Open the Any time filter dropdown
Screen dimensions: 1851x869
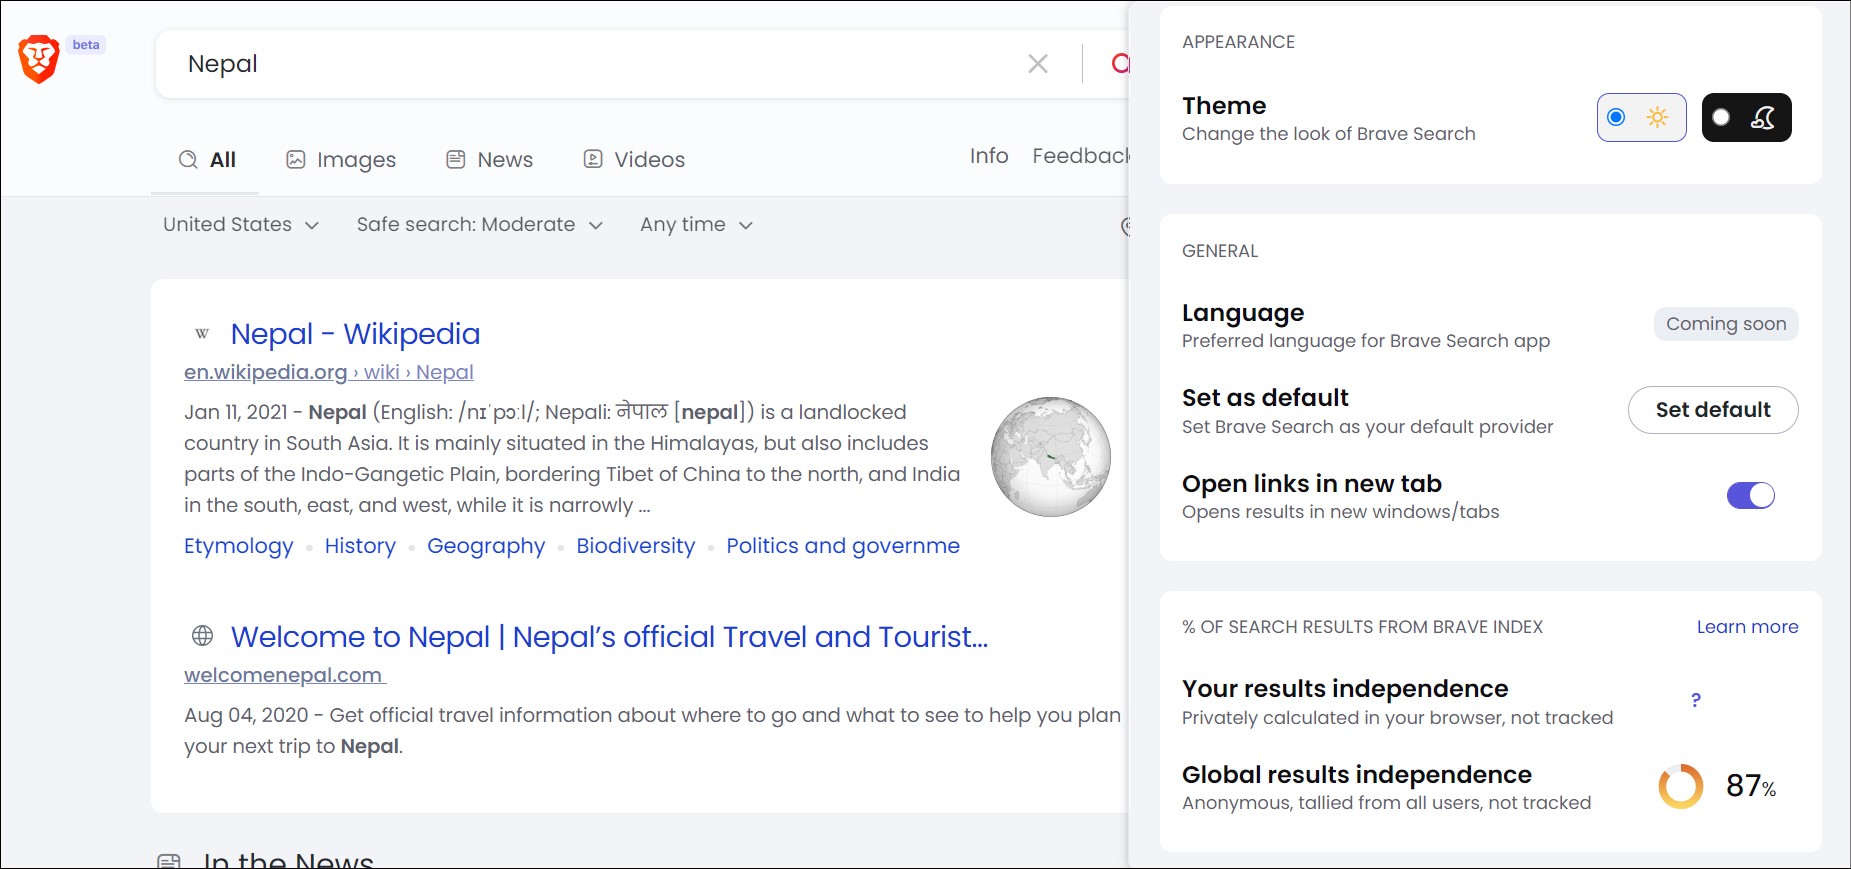(696, 225)
